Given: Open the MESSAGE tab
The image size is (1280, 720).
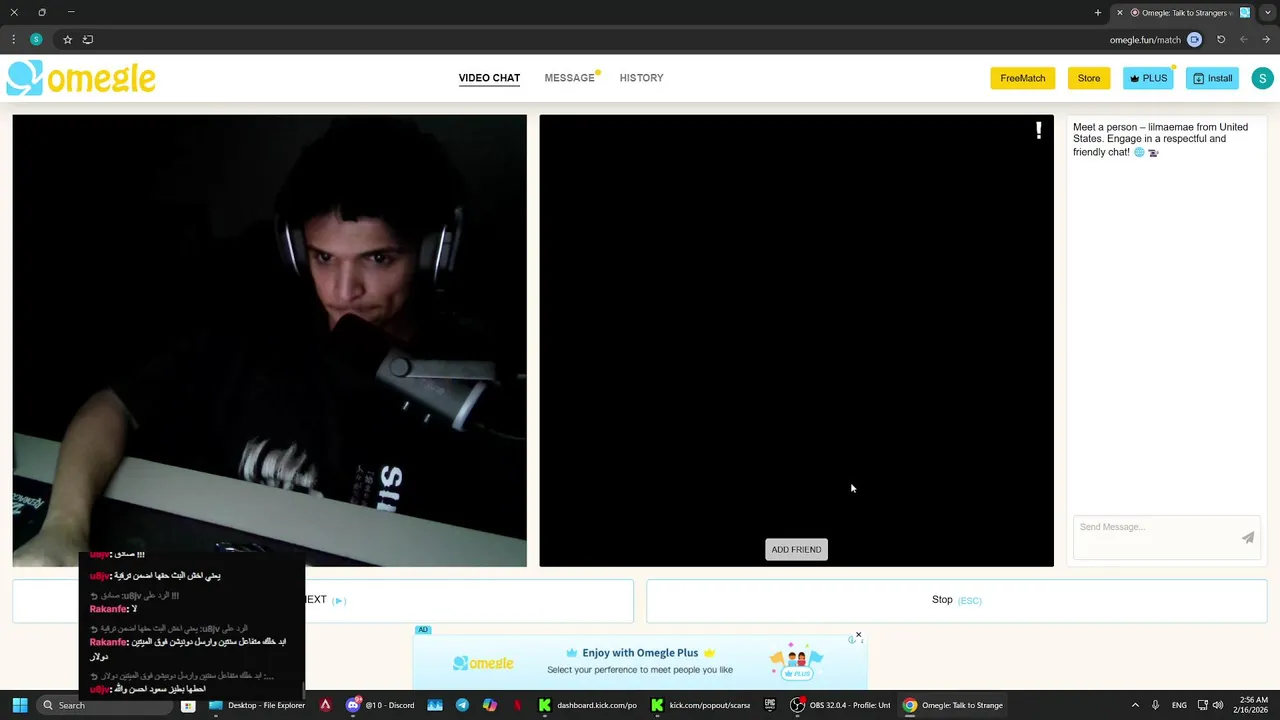Looking at the screenshot, I should tap(570, 78).
